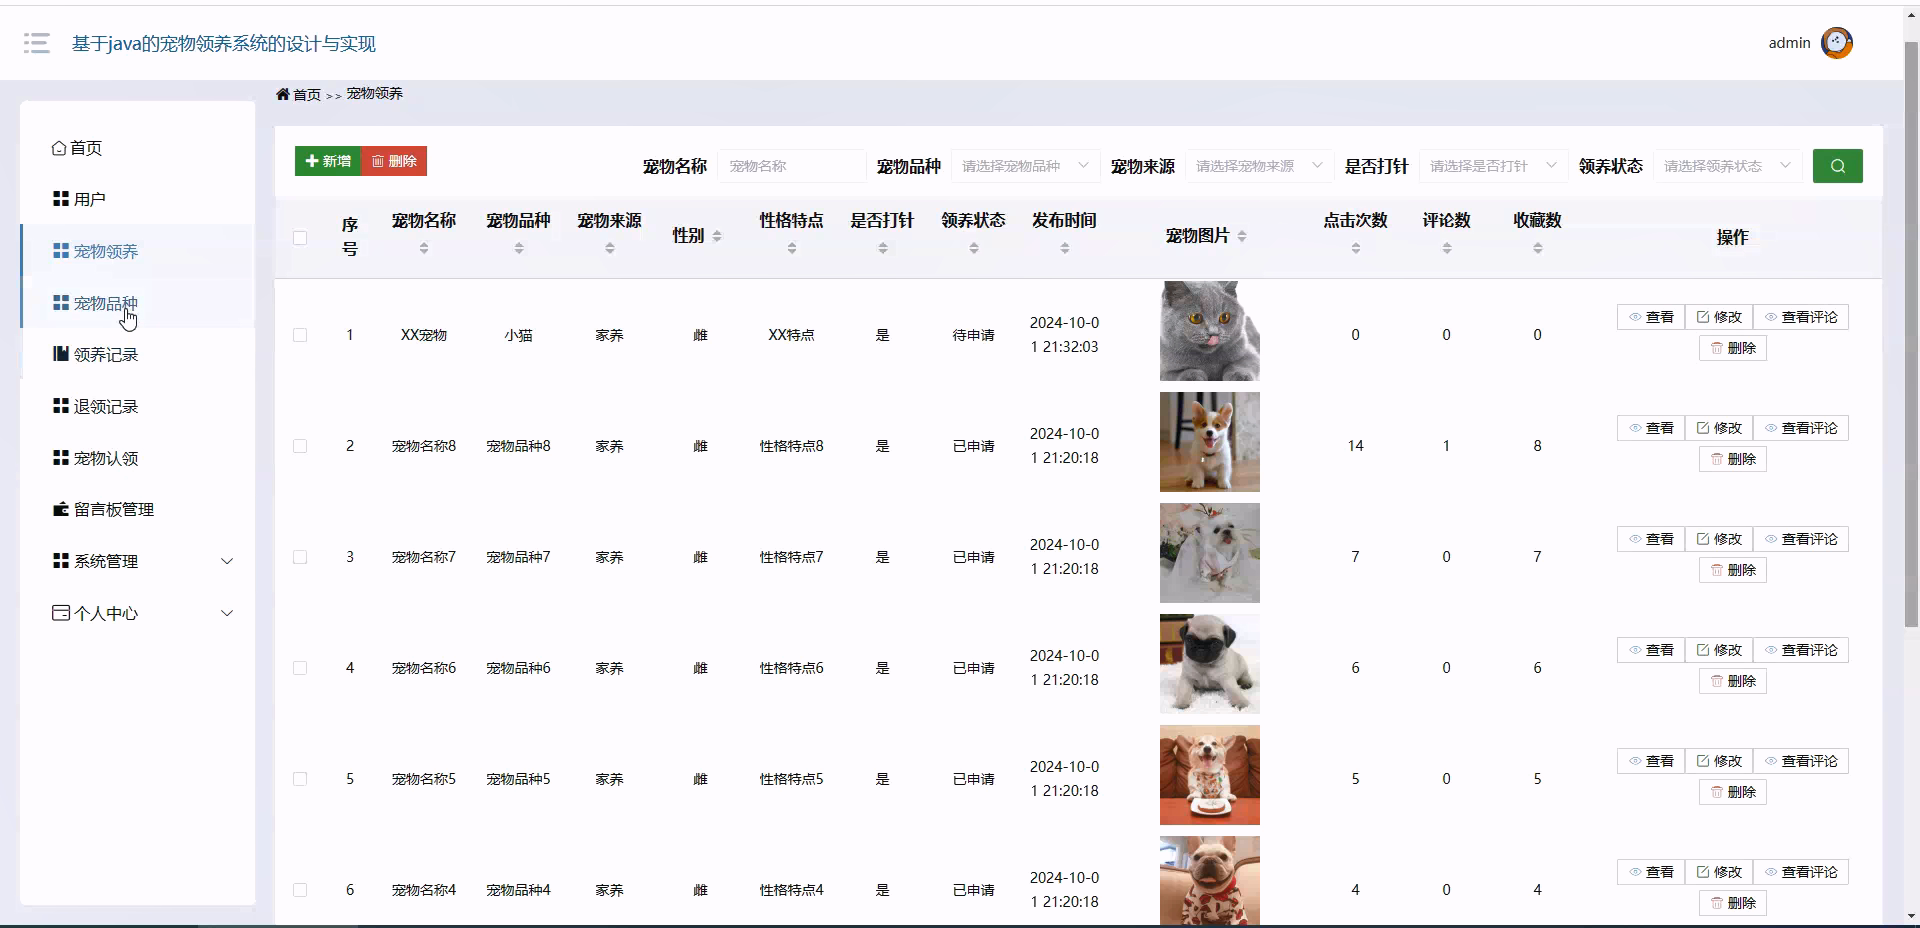
Task: Sort by 宠物品种 column arrows
Action: (x=519, y=248)
